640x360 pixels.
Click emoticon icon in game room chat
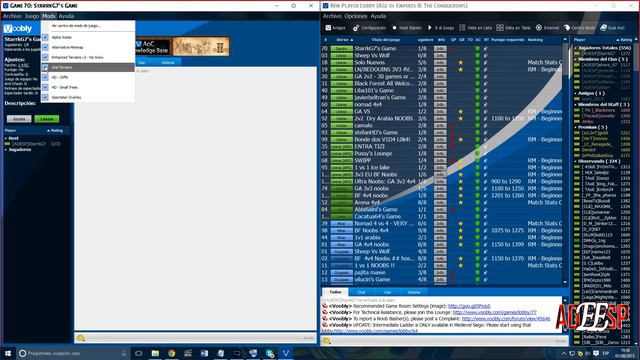tap(81, 338)
